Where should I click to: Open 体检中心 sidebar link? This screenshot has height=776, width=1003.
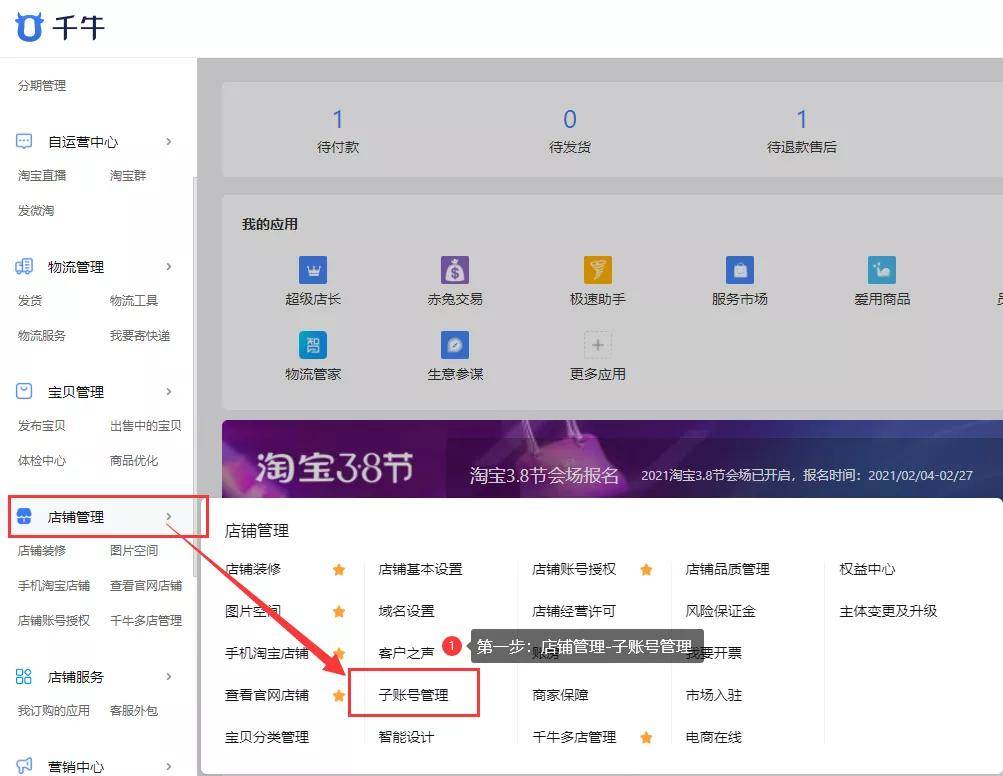42,461
